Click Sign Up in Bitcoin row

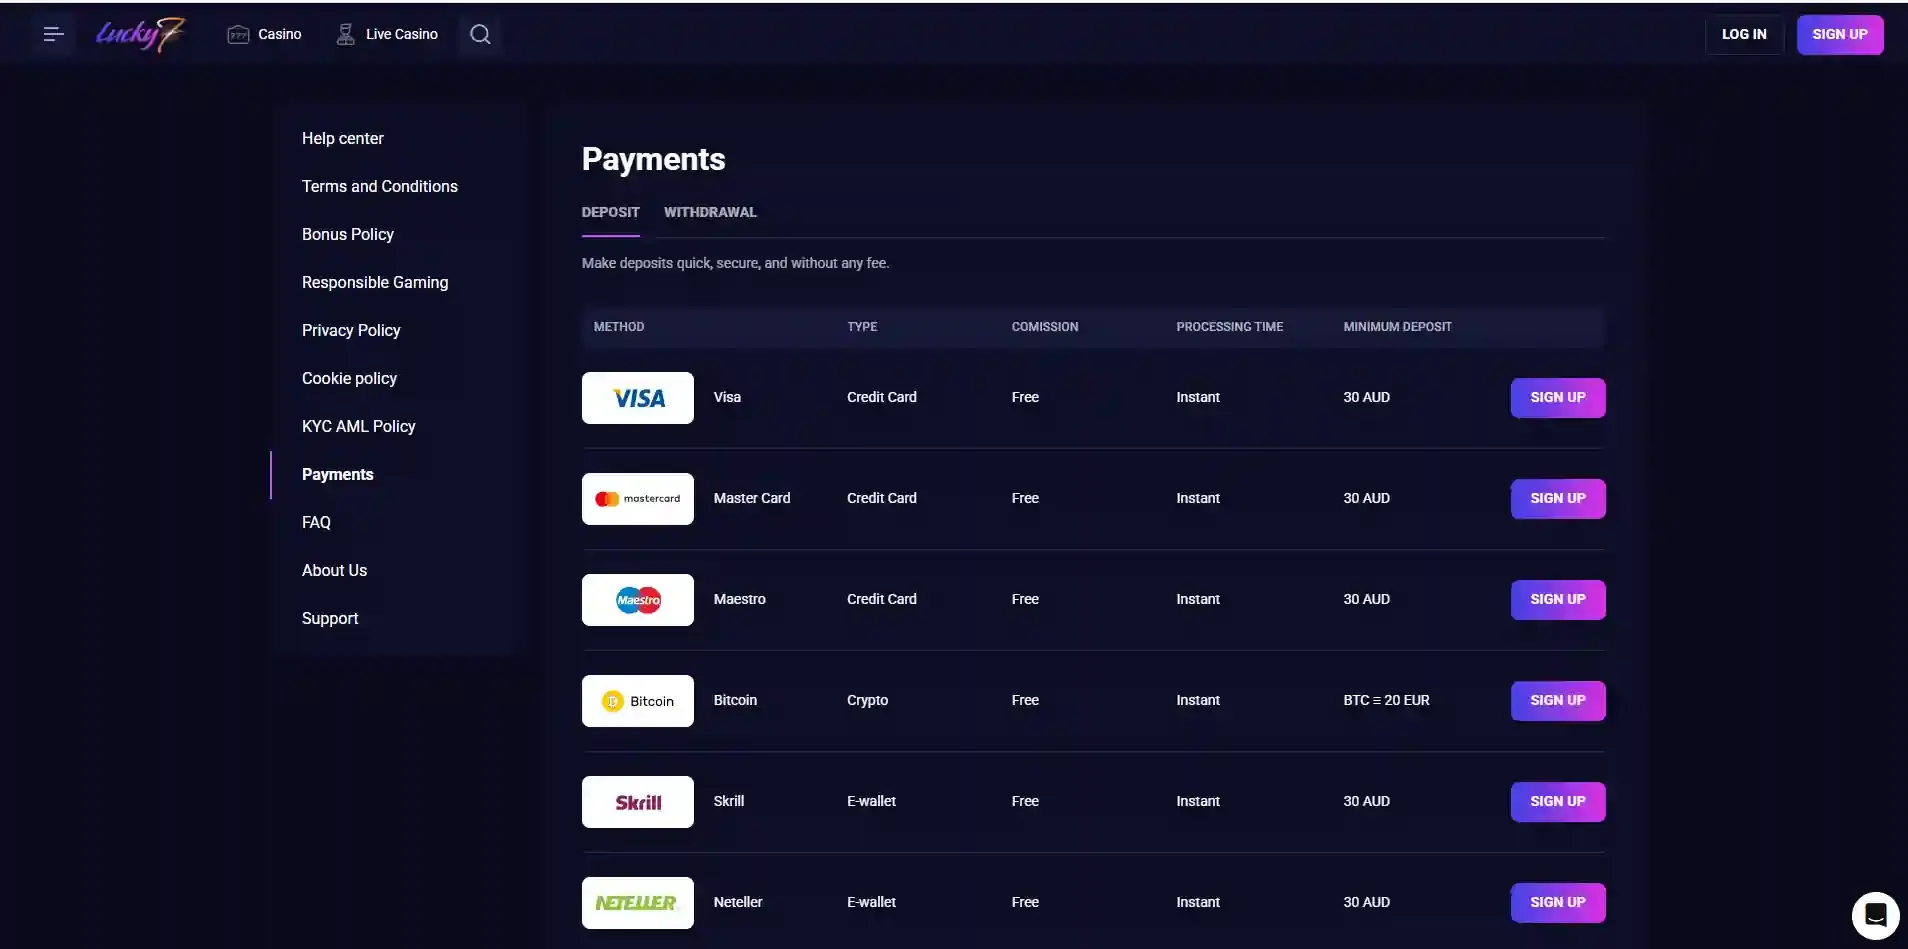(1558, 701)
